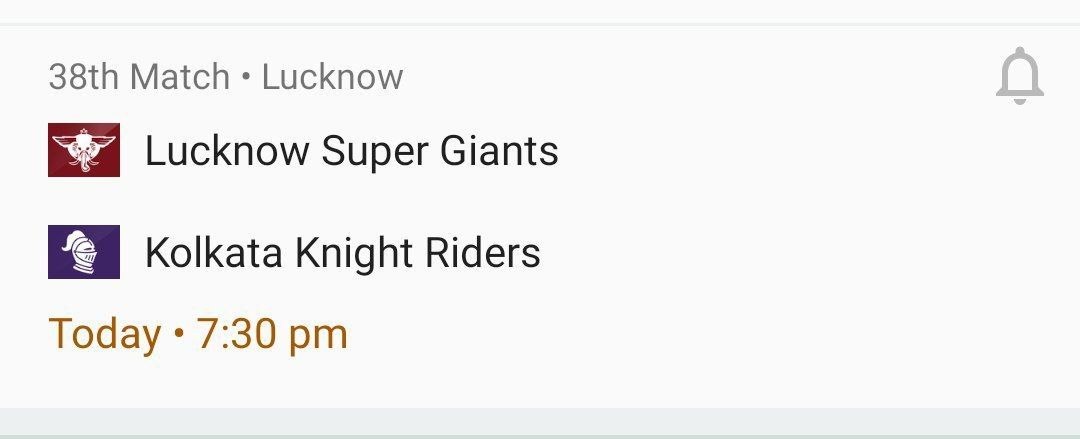Click the bullet between Today and time

pyautogui.click(x=179, y=334)
